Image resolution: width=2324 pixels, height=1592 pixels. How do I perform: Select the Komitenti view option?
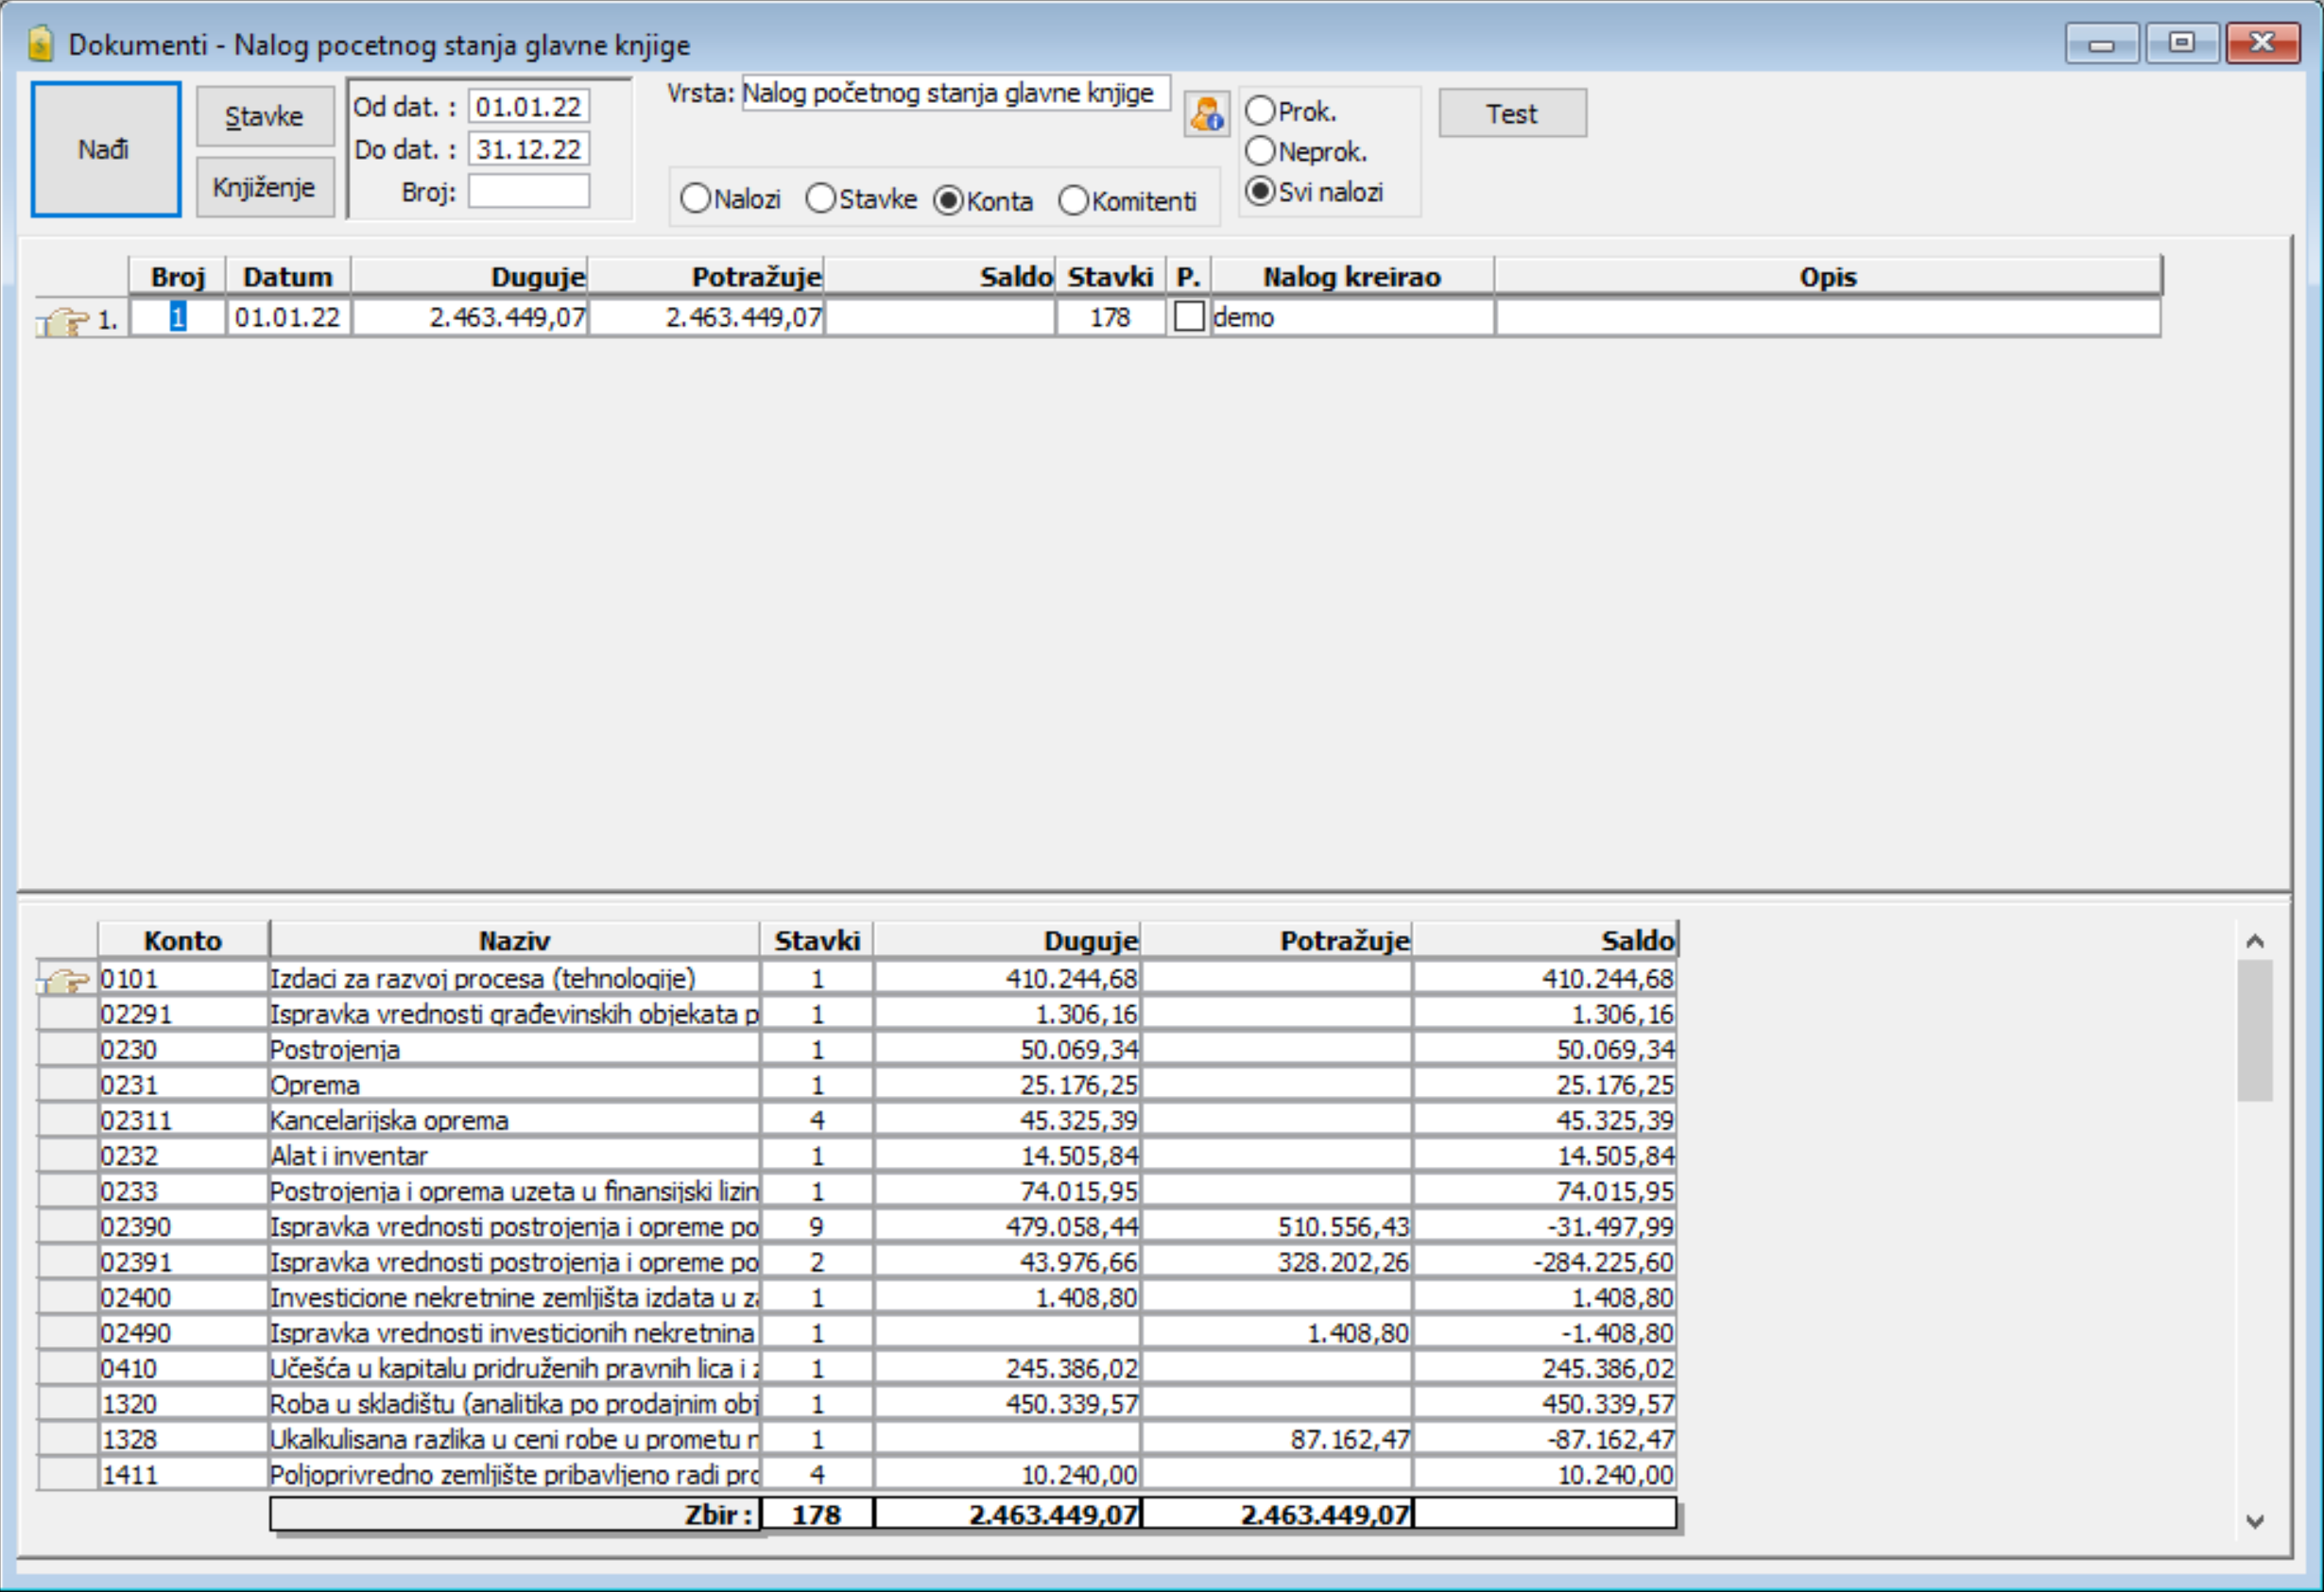coord(1073,200)
